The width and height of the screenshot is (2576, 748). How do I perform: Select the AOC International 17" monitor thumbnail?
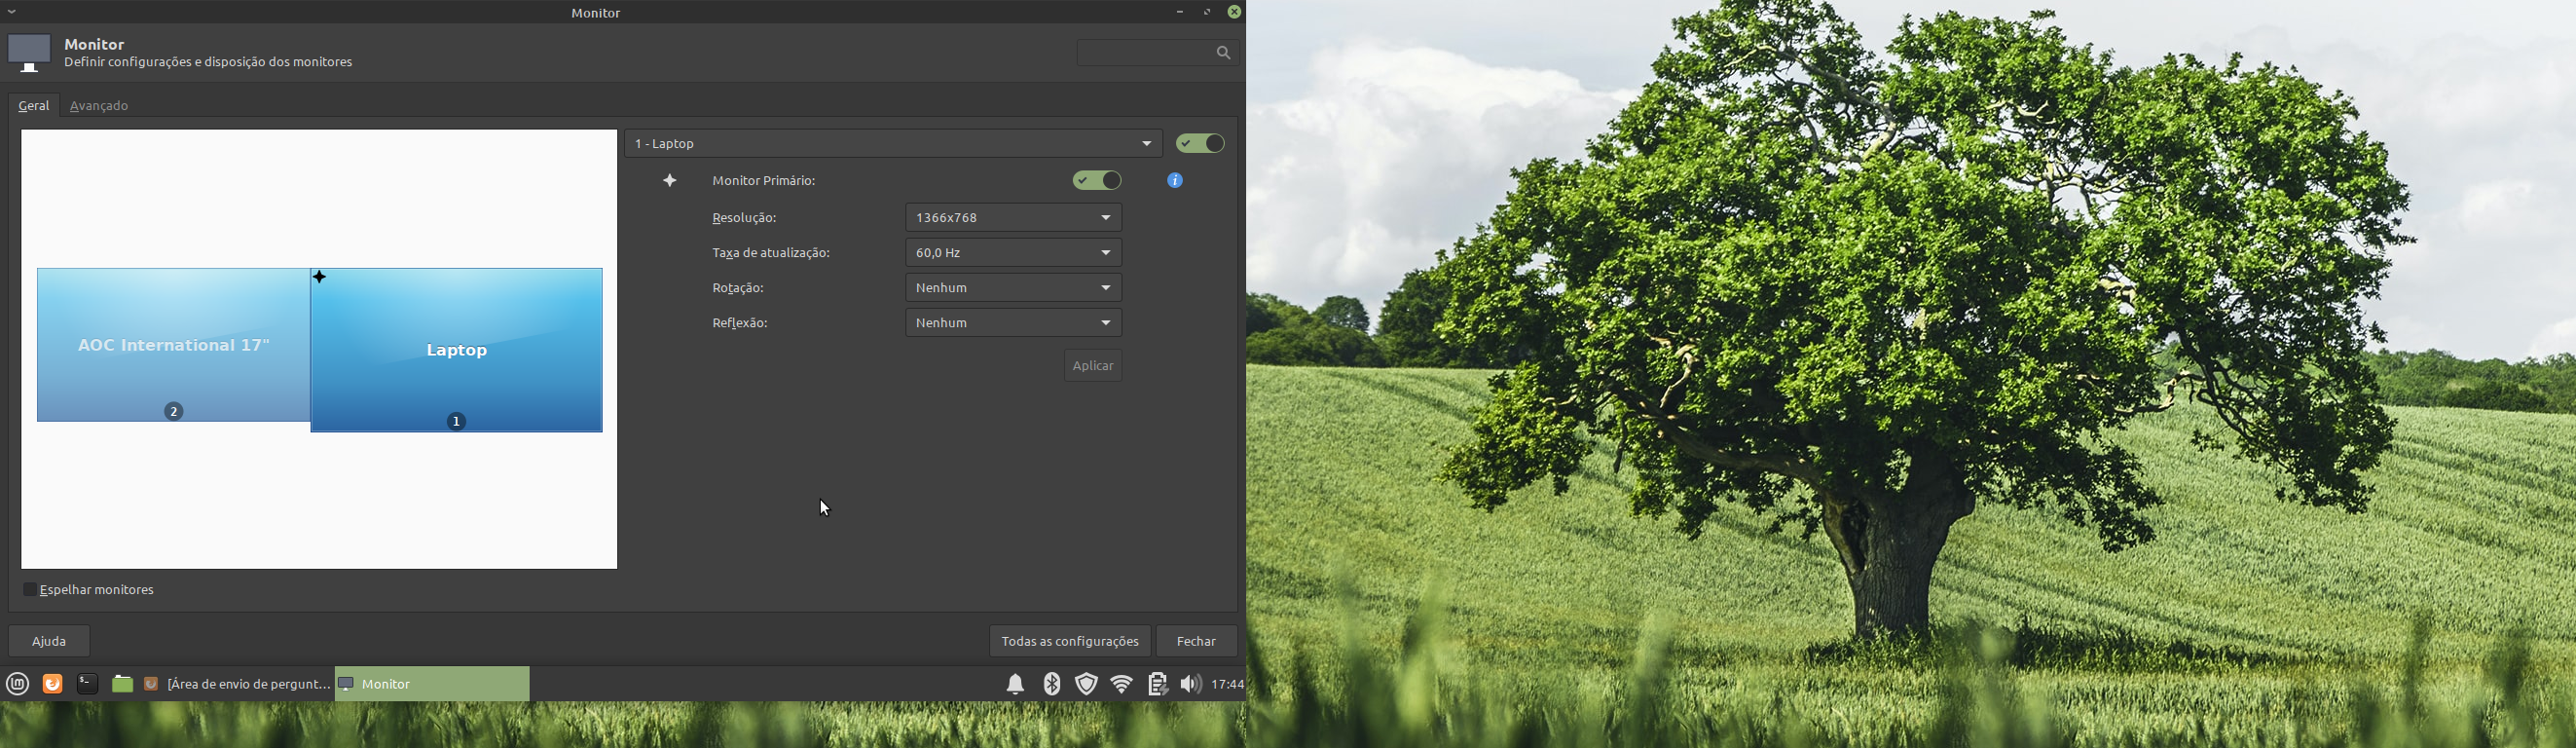pos(173,345)
